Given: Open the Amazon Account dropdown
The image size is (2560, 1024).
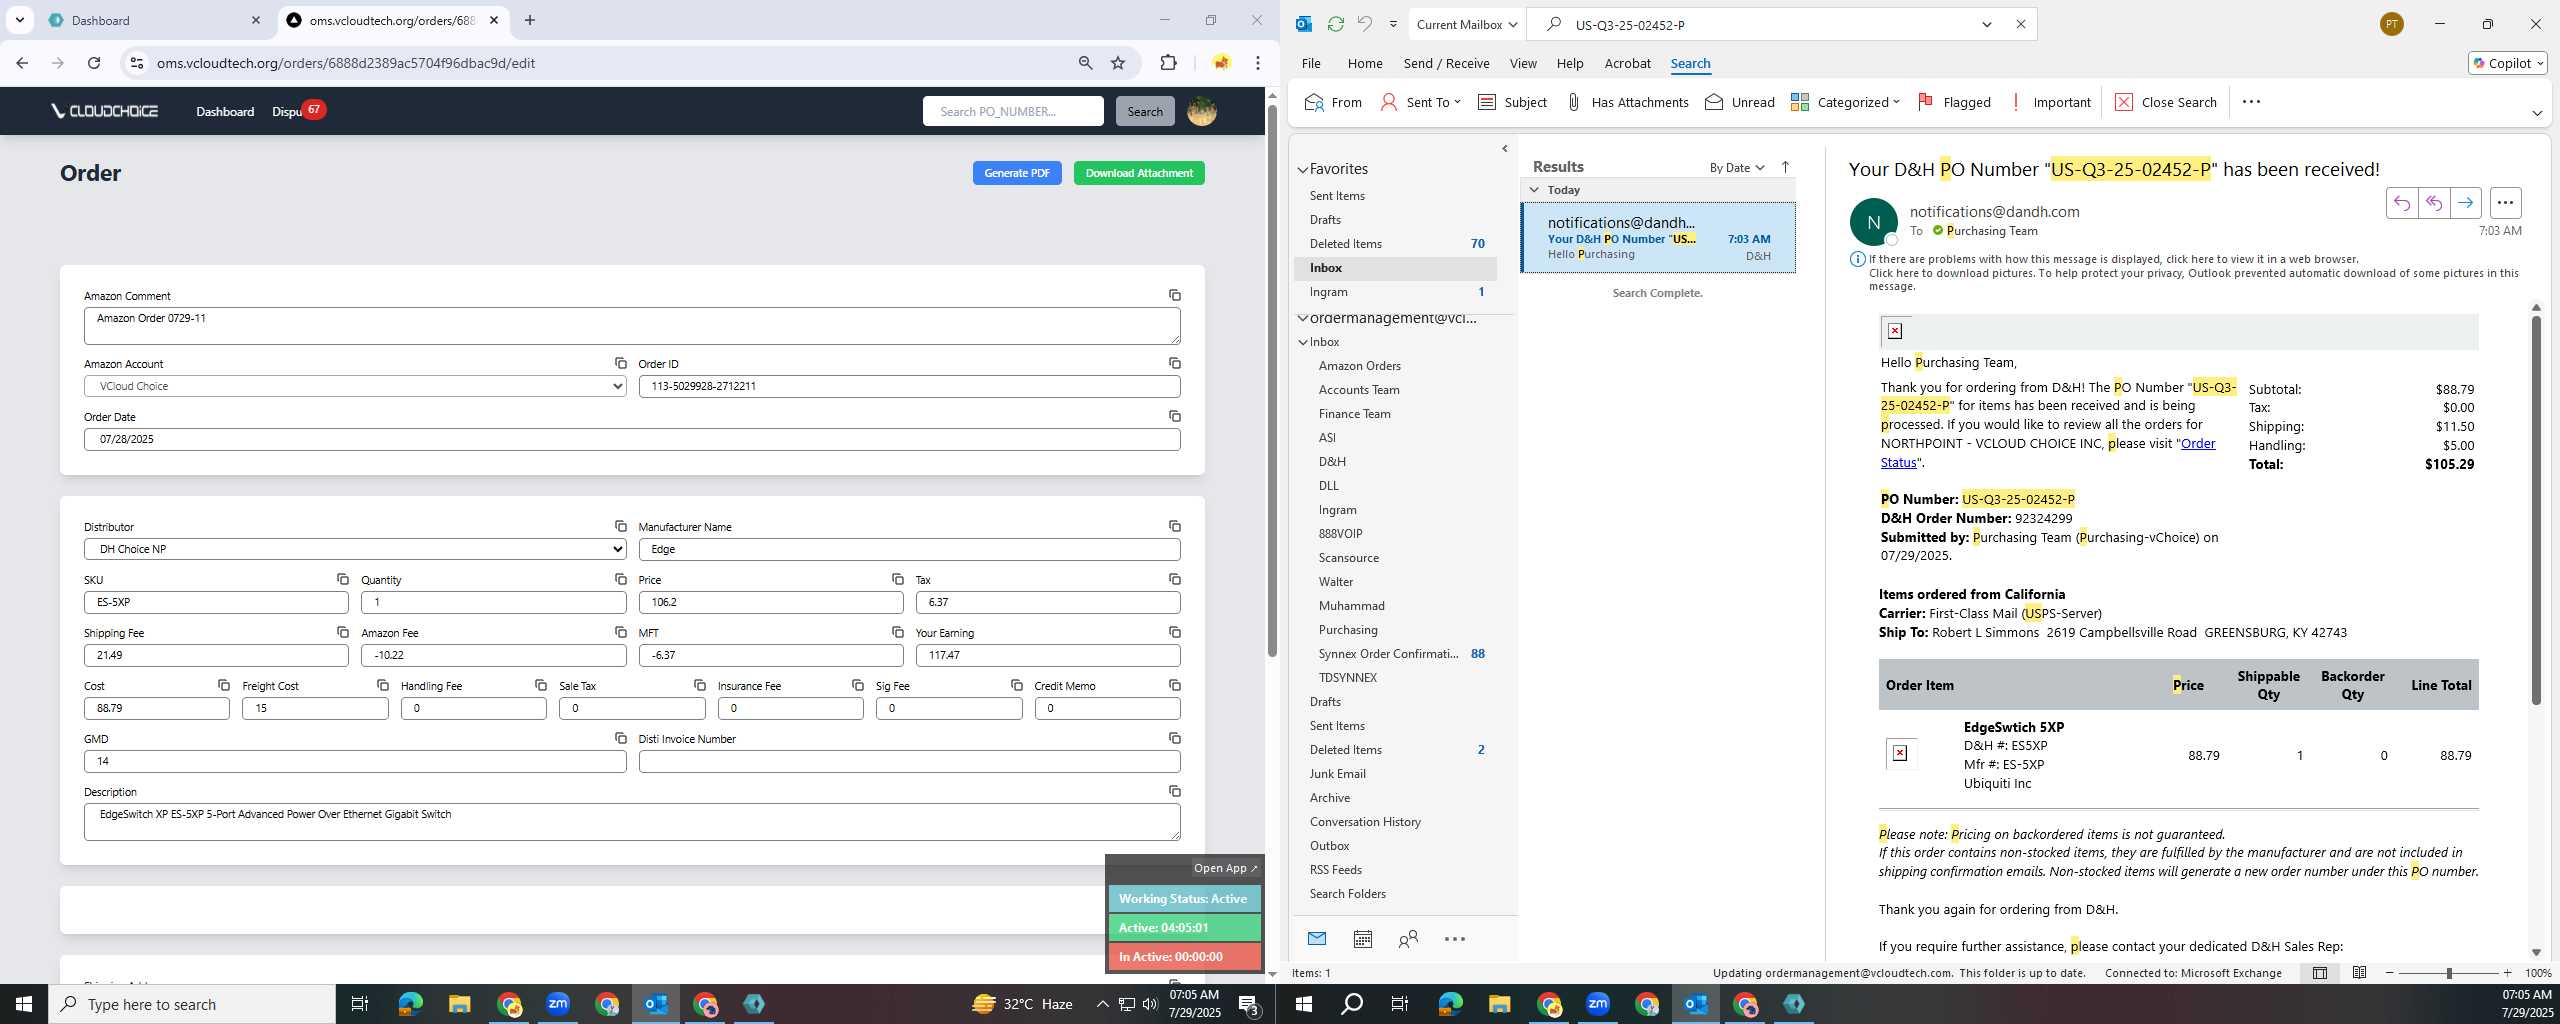Looking at the screenshot, I should [355, 386].
